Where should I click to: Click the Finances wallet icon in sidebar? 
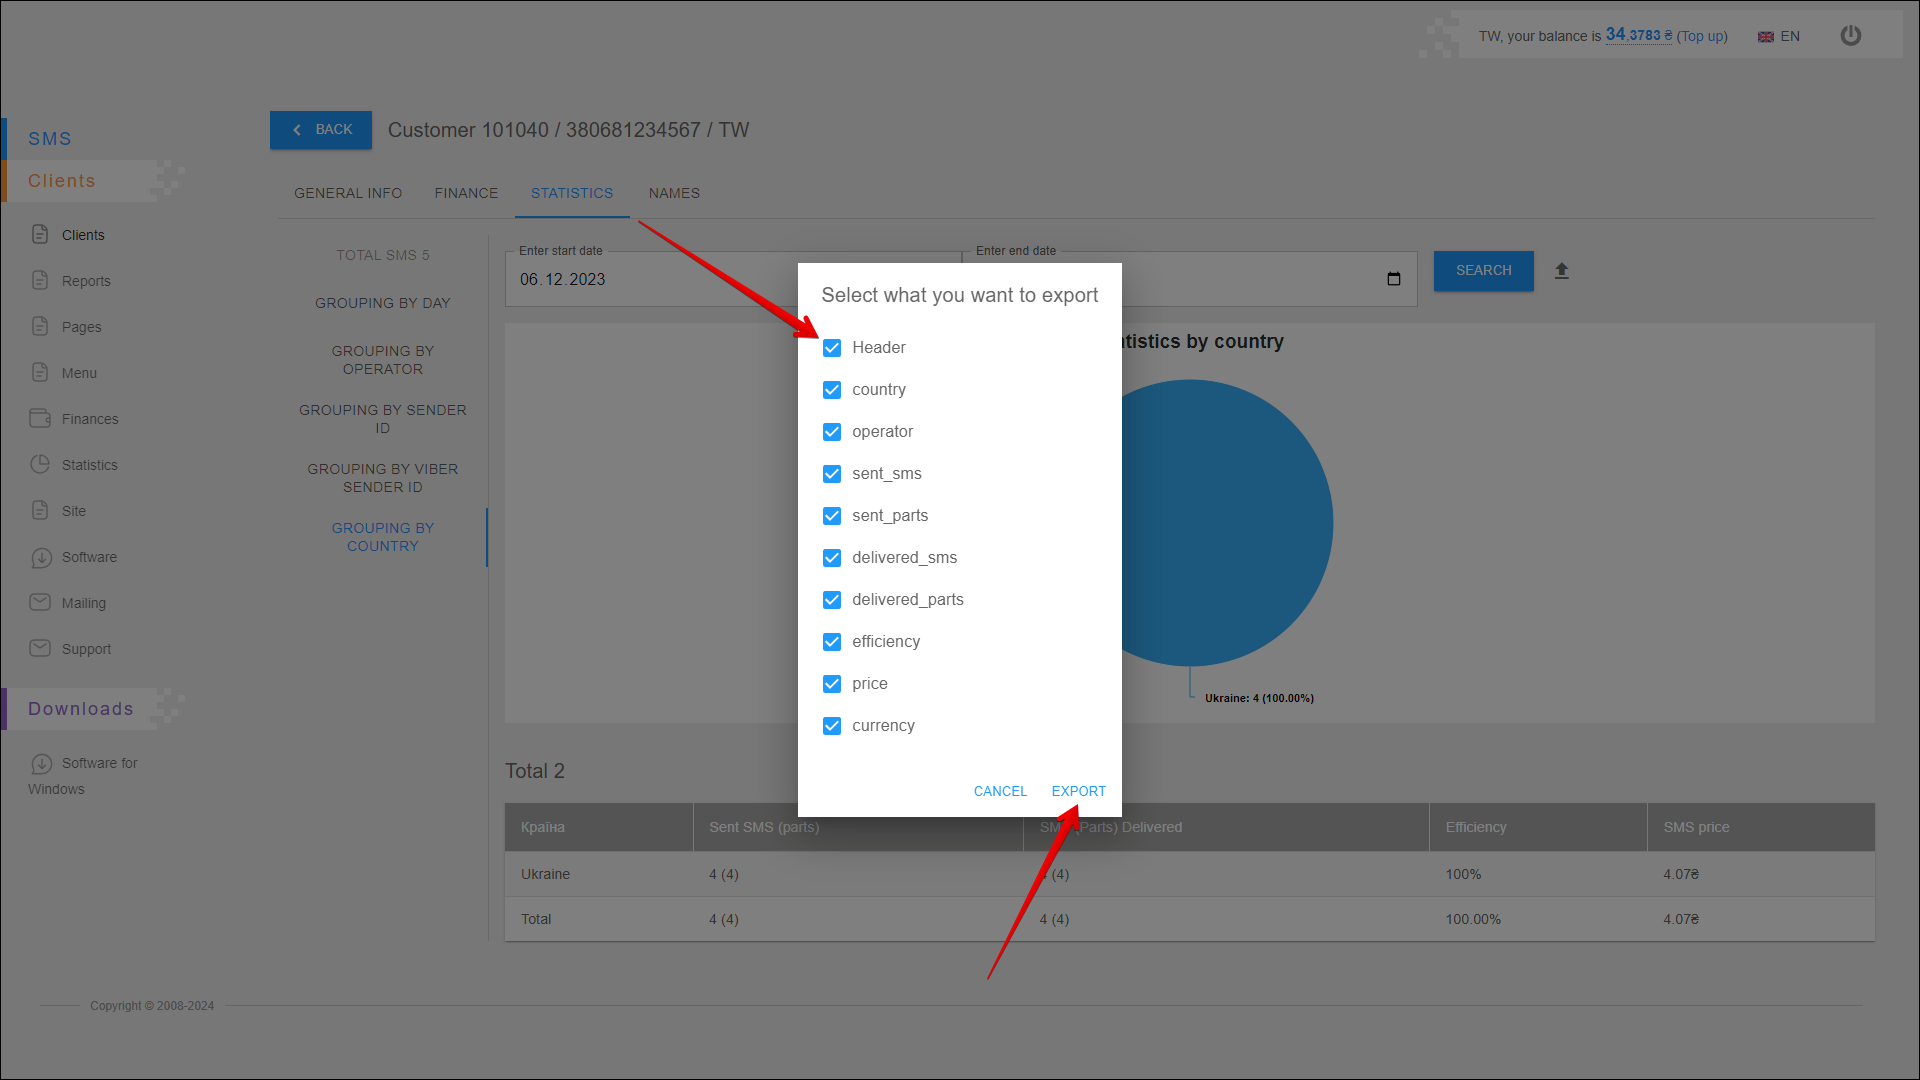40,418
